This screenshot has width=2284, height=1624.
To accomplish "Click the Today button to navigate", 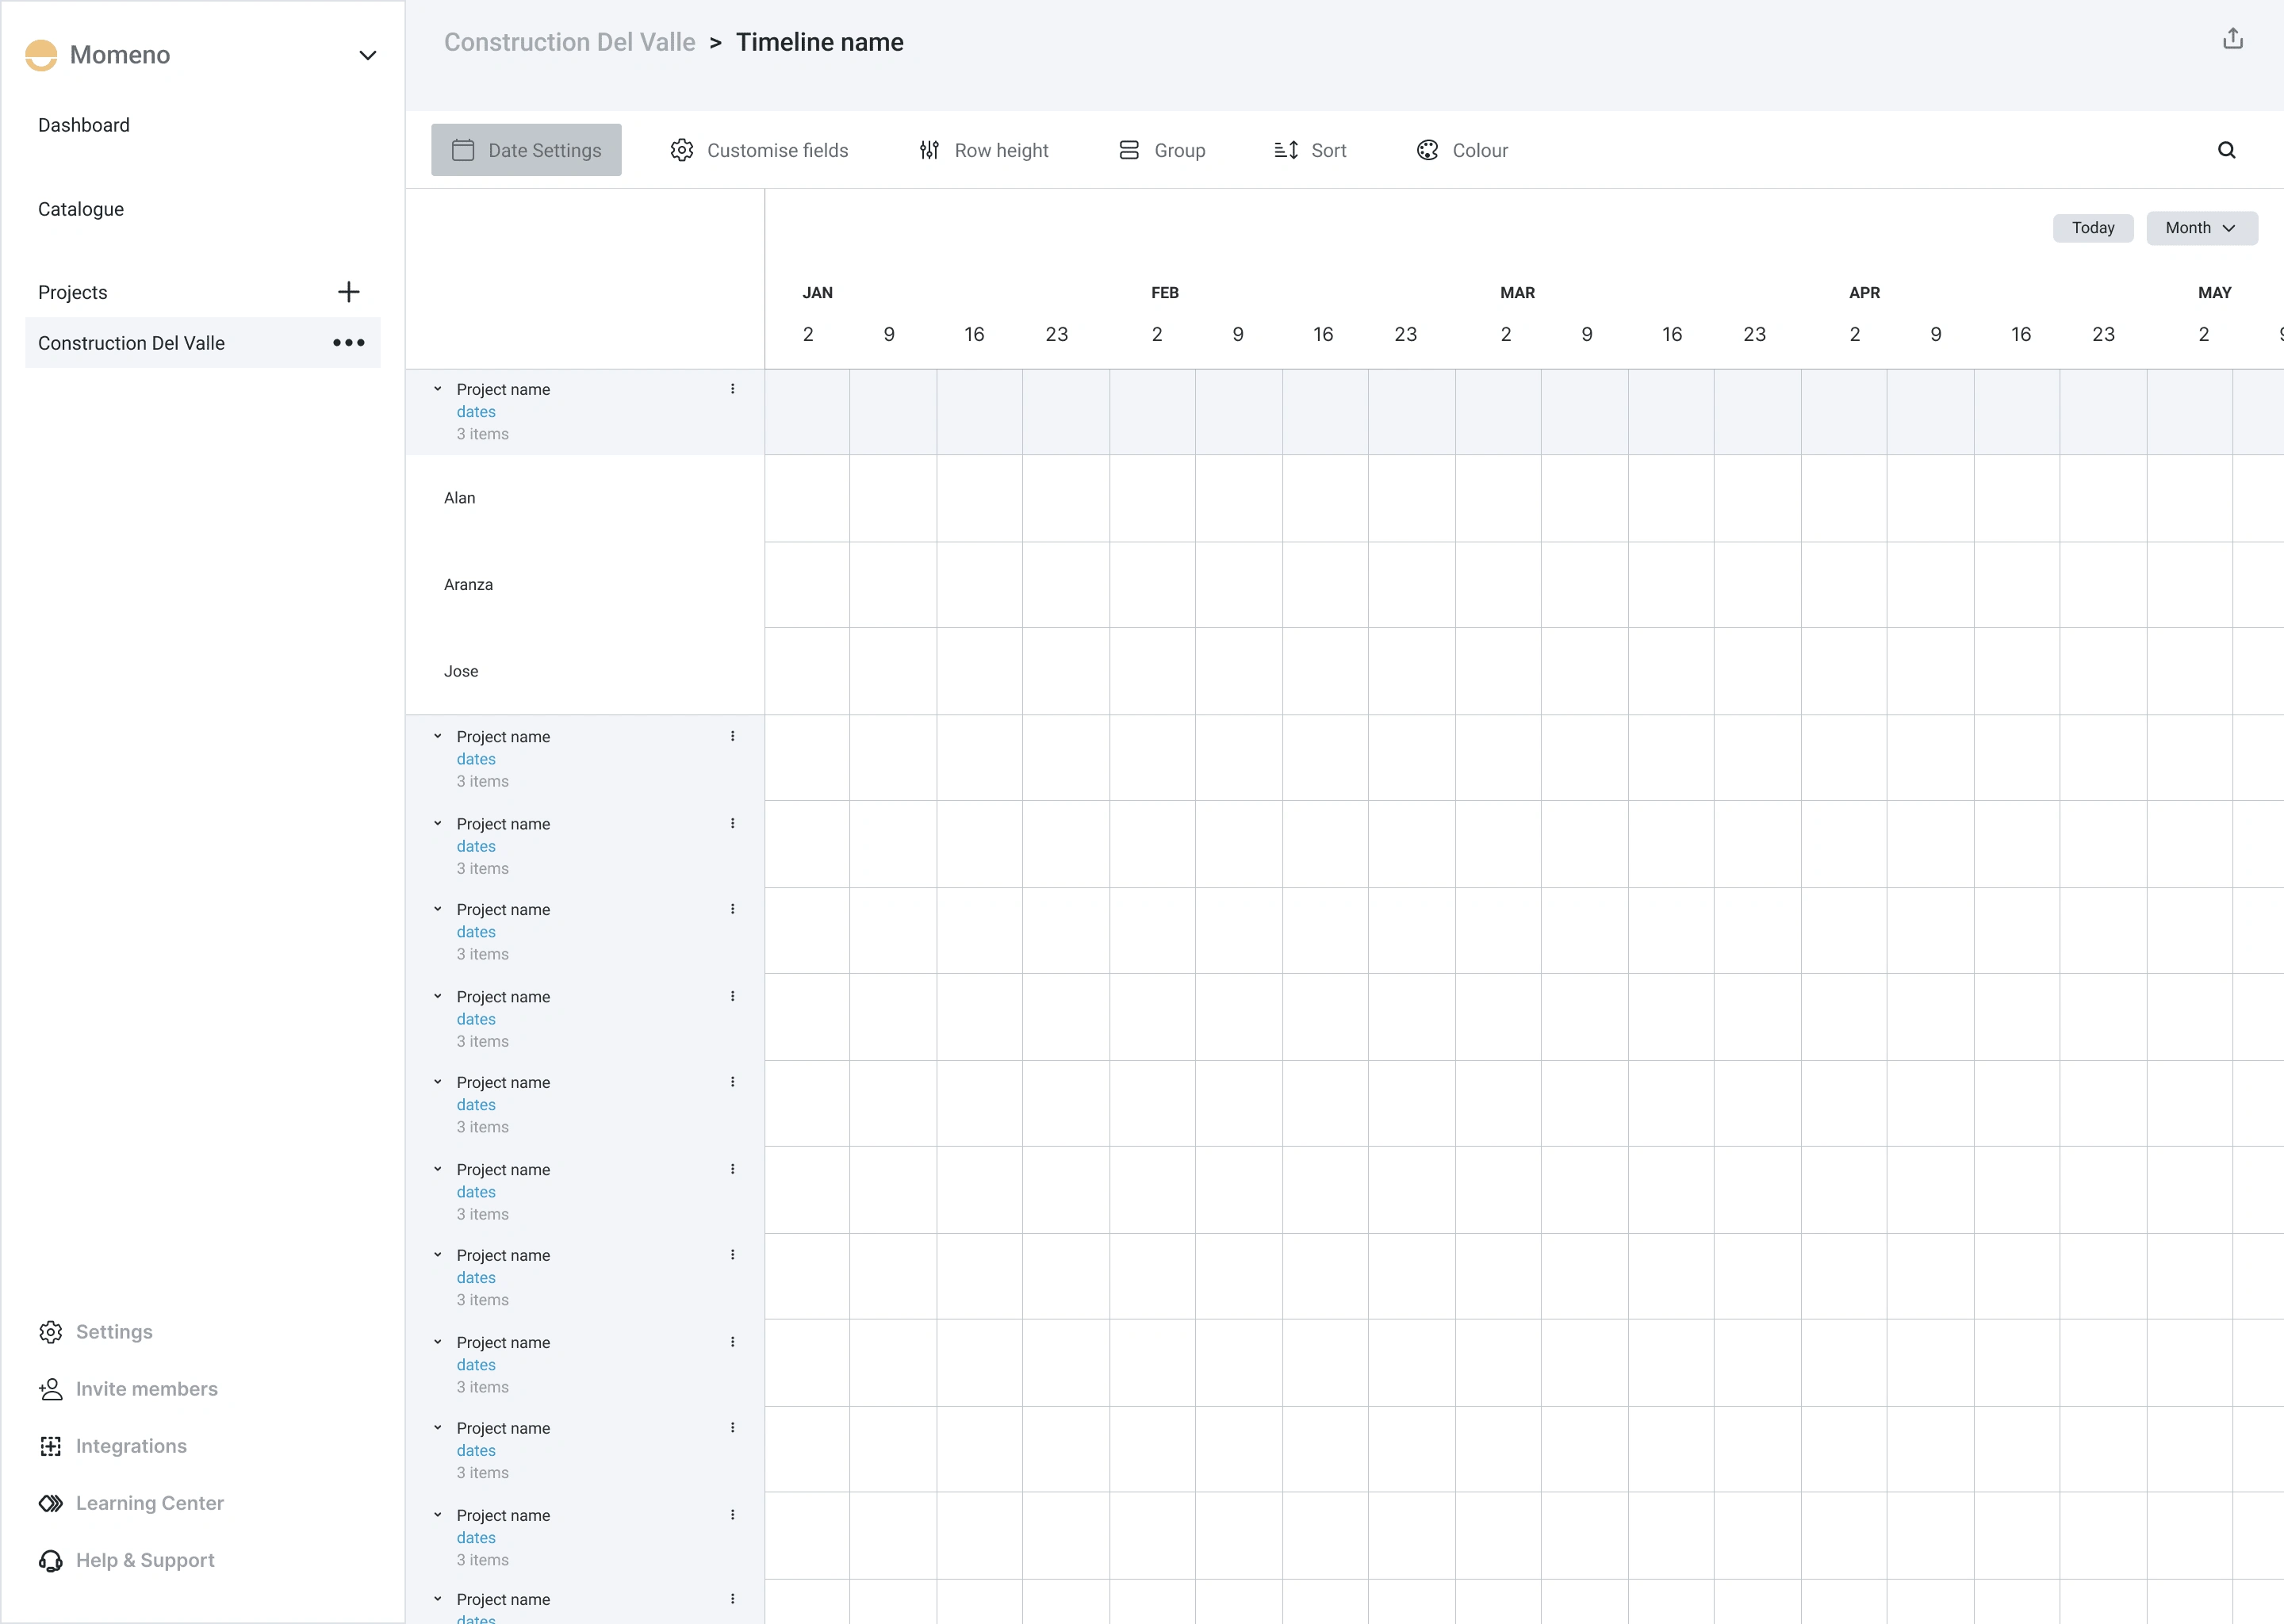I will click(x=2093, y=227).
